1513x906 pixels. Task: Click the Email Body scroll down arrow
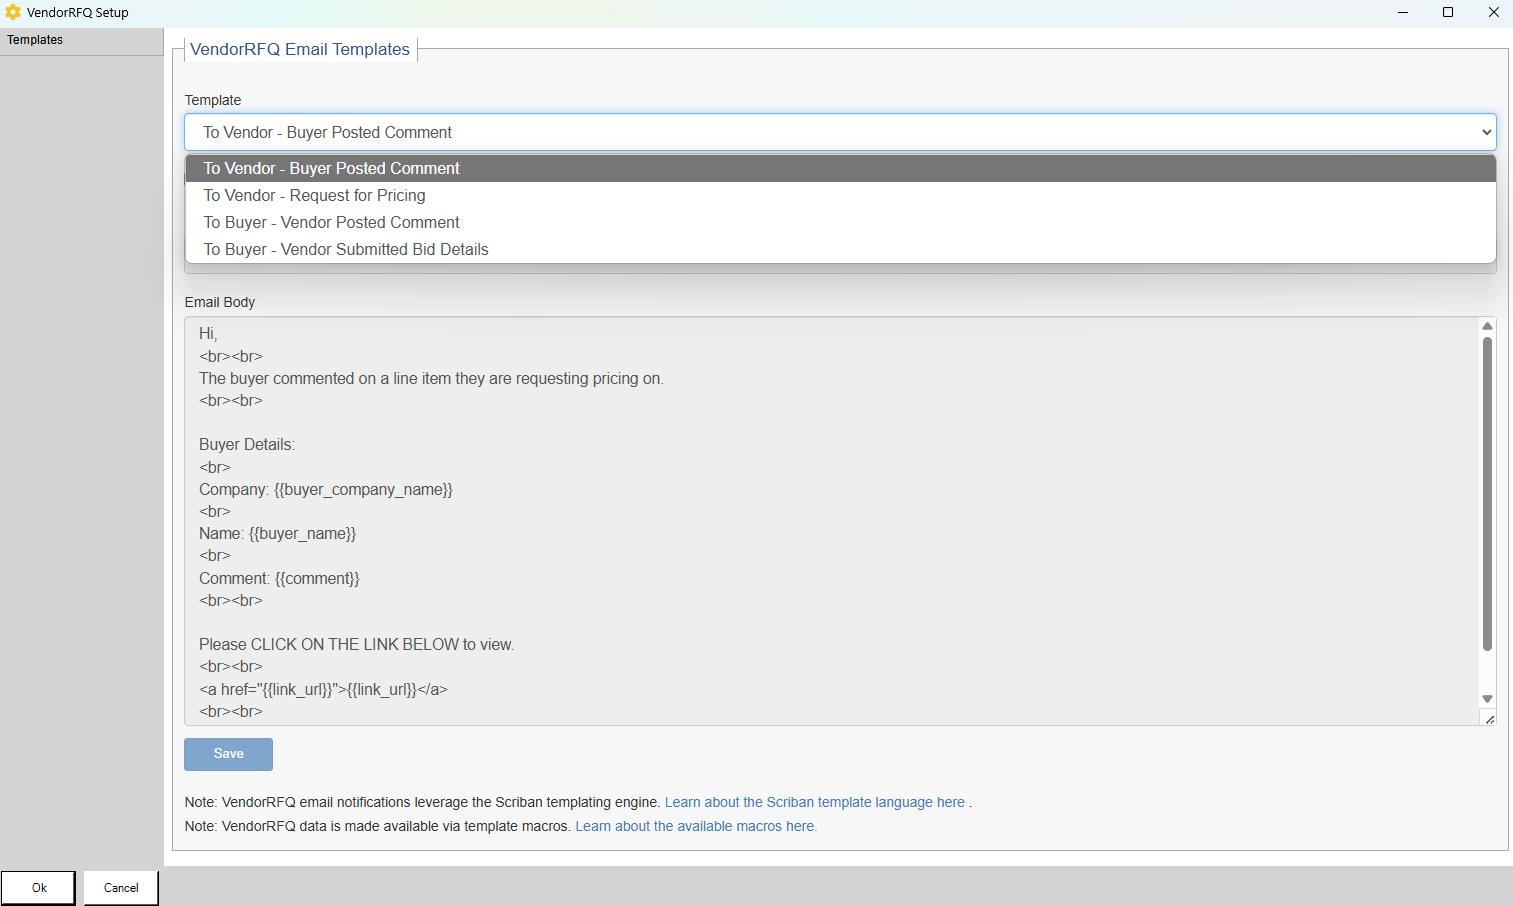[x=1487, y=699]
